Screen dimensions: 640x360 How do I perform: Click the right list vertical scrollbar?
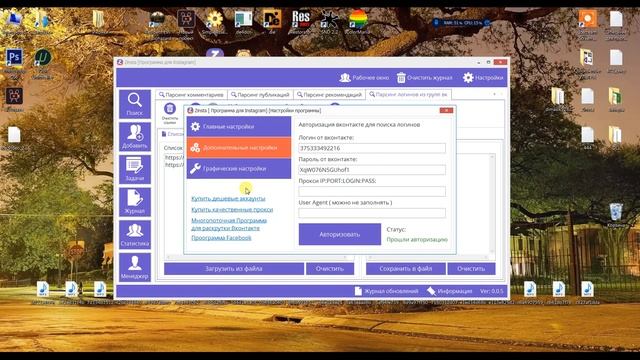pyautogui.click(x=492, y=204)
